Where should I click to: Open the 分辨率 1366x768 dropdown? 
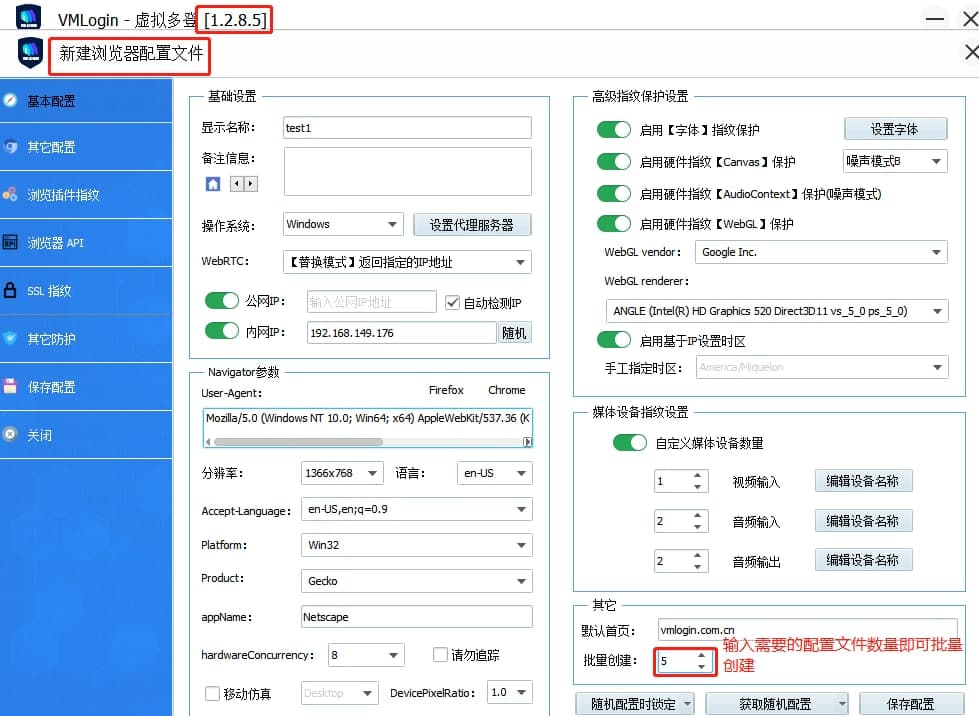(342, 473)
